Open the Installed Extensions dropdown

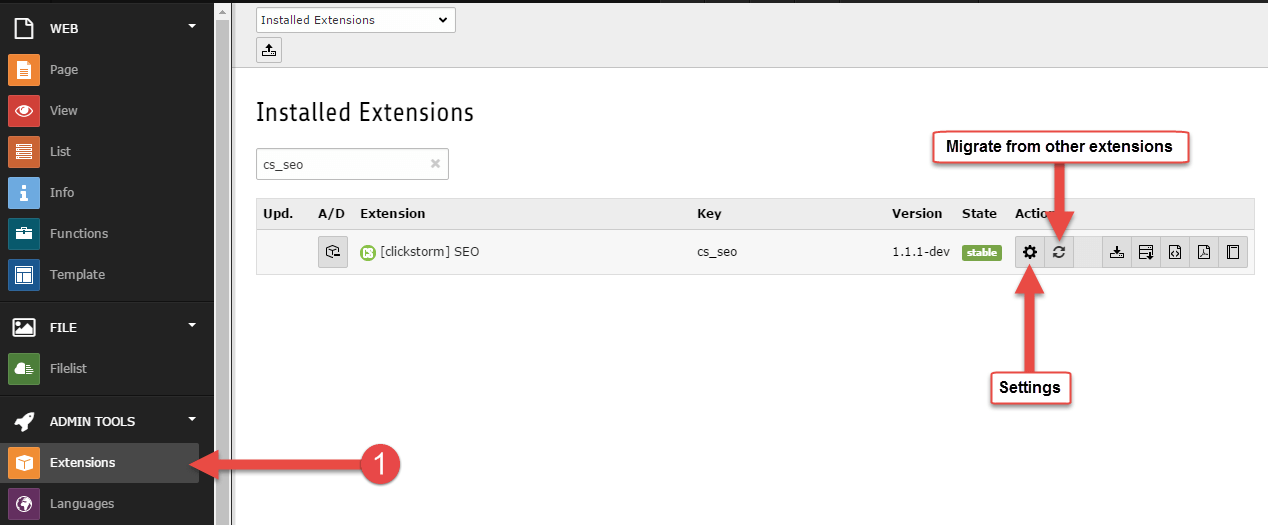coord(356,20)
